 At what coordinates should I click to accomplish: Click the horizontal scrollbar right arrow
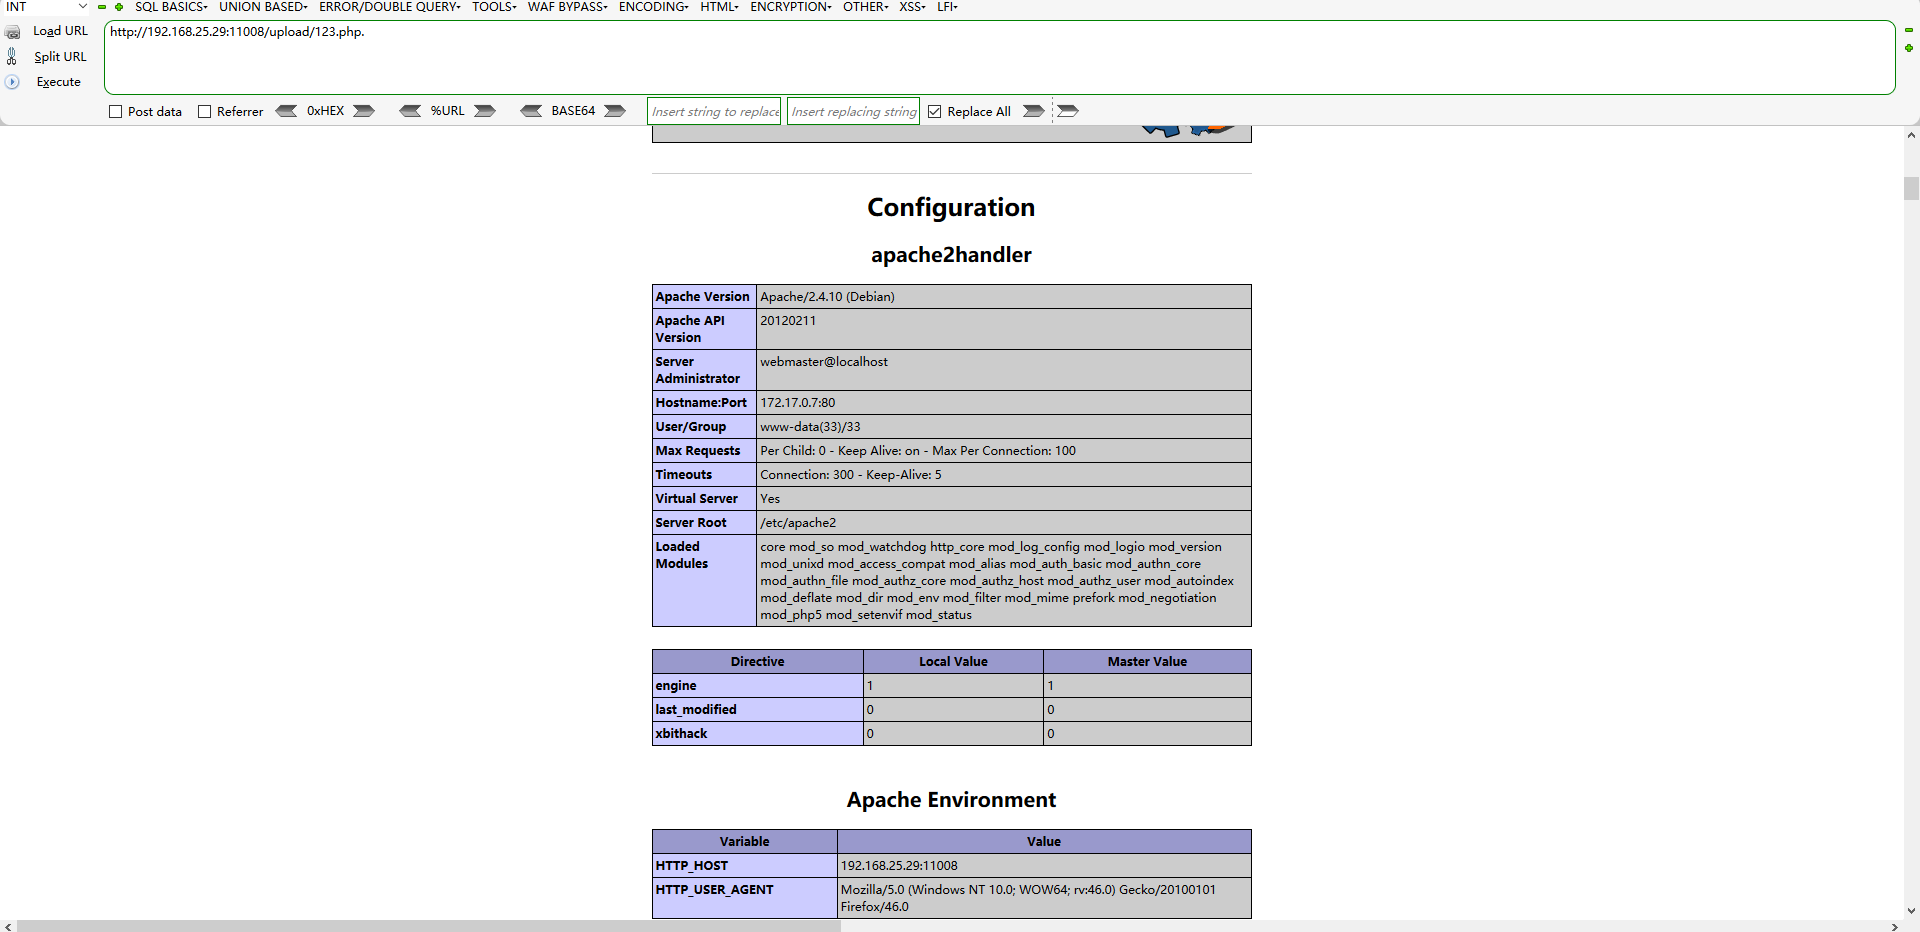tap(1895, 926)
